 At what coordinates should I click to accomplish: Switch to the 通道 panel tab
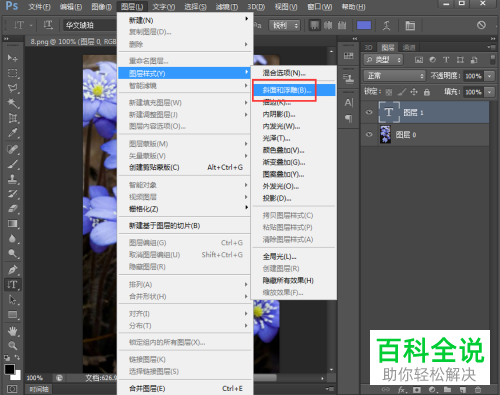tap(409, 47)
